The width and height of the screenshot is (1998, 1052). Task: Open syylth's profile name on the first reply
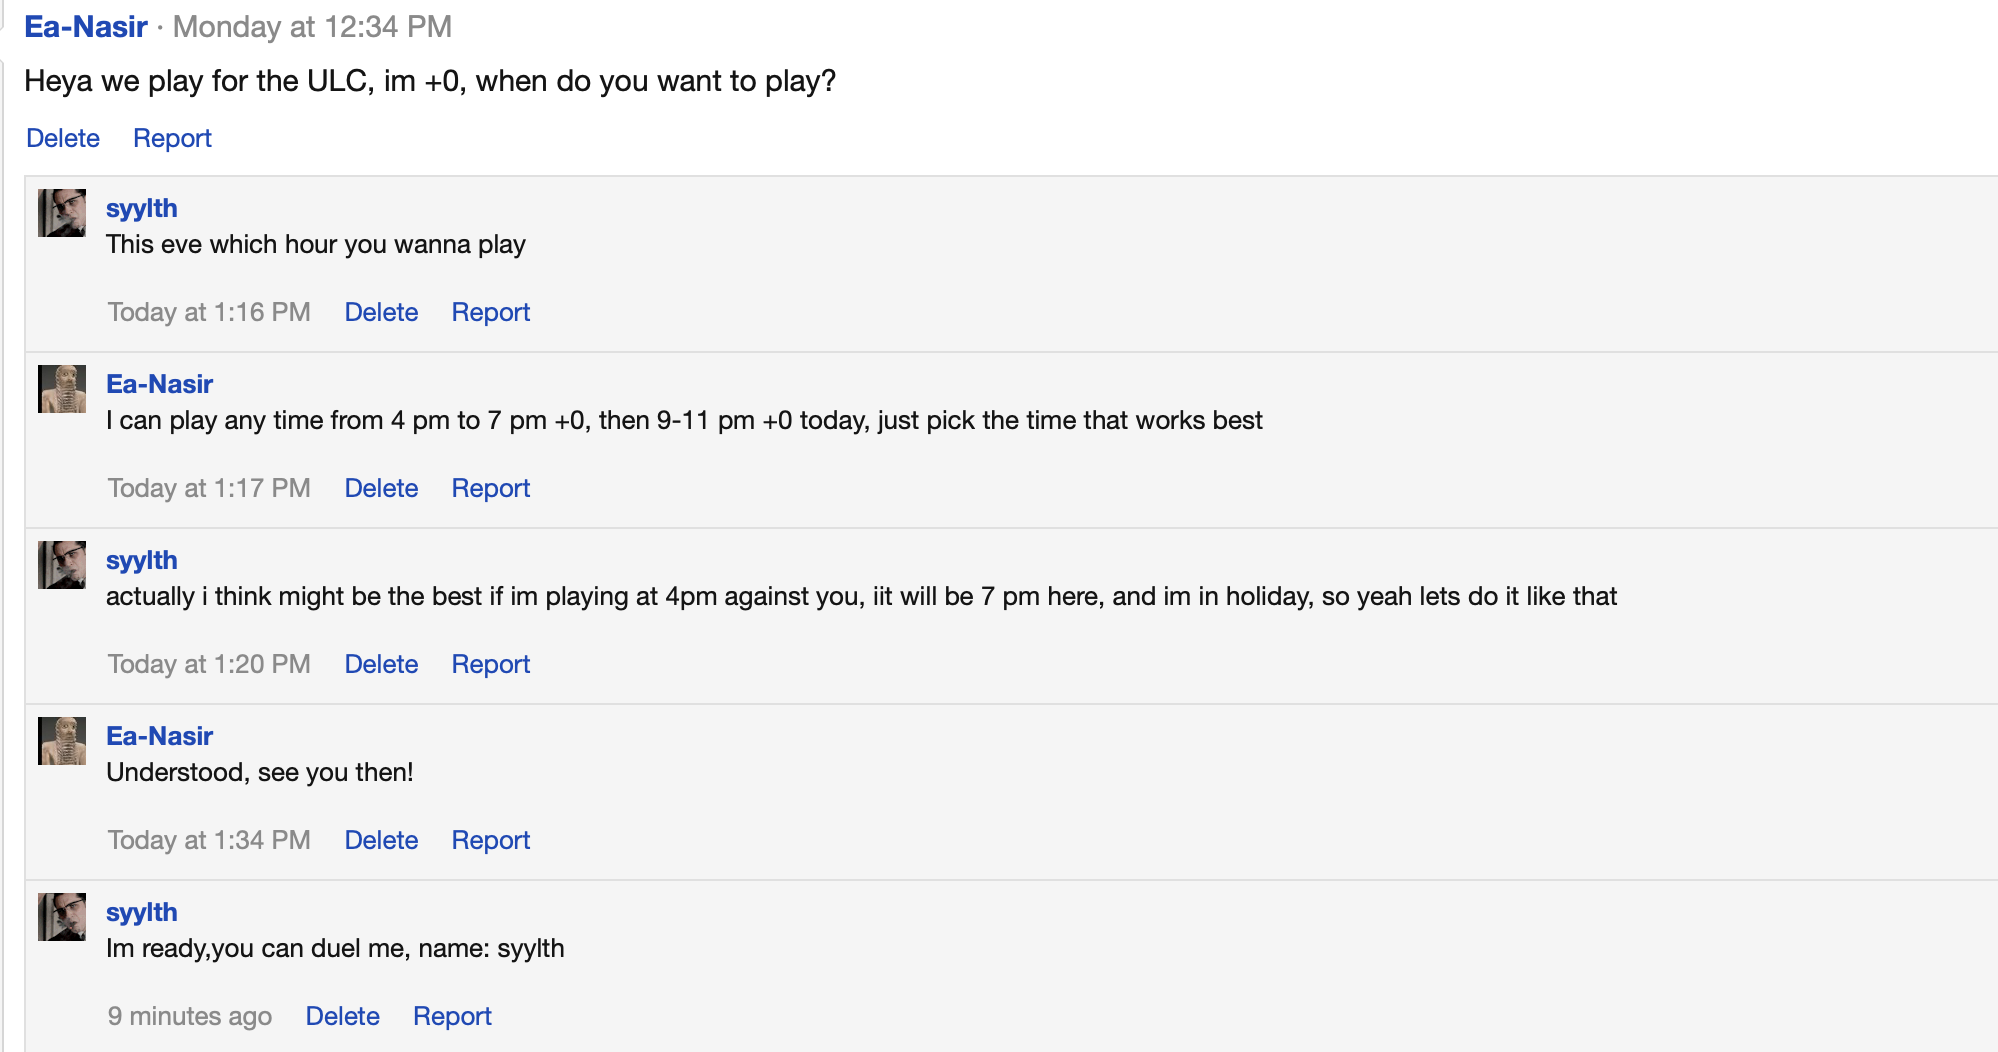coord(142,208)
